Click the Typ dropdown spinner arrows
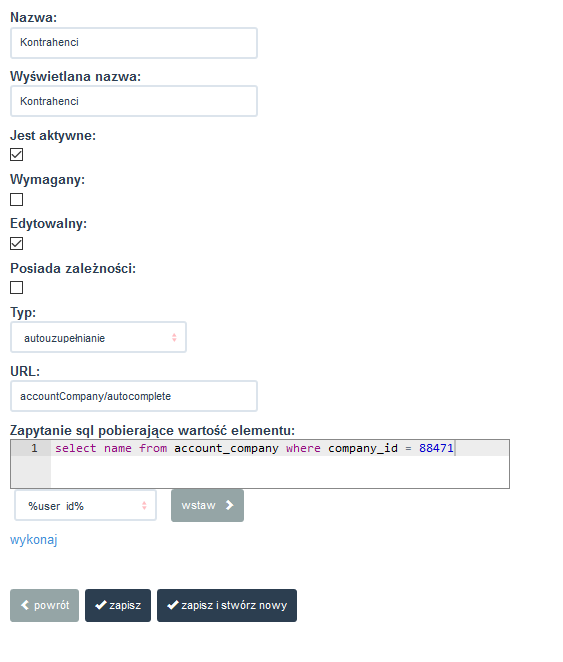This screenshot has width=563, height=662. 174,337
